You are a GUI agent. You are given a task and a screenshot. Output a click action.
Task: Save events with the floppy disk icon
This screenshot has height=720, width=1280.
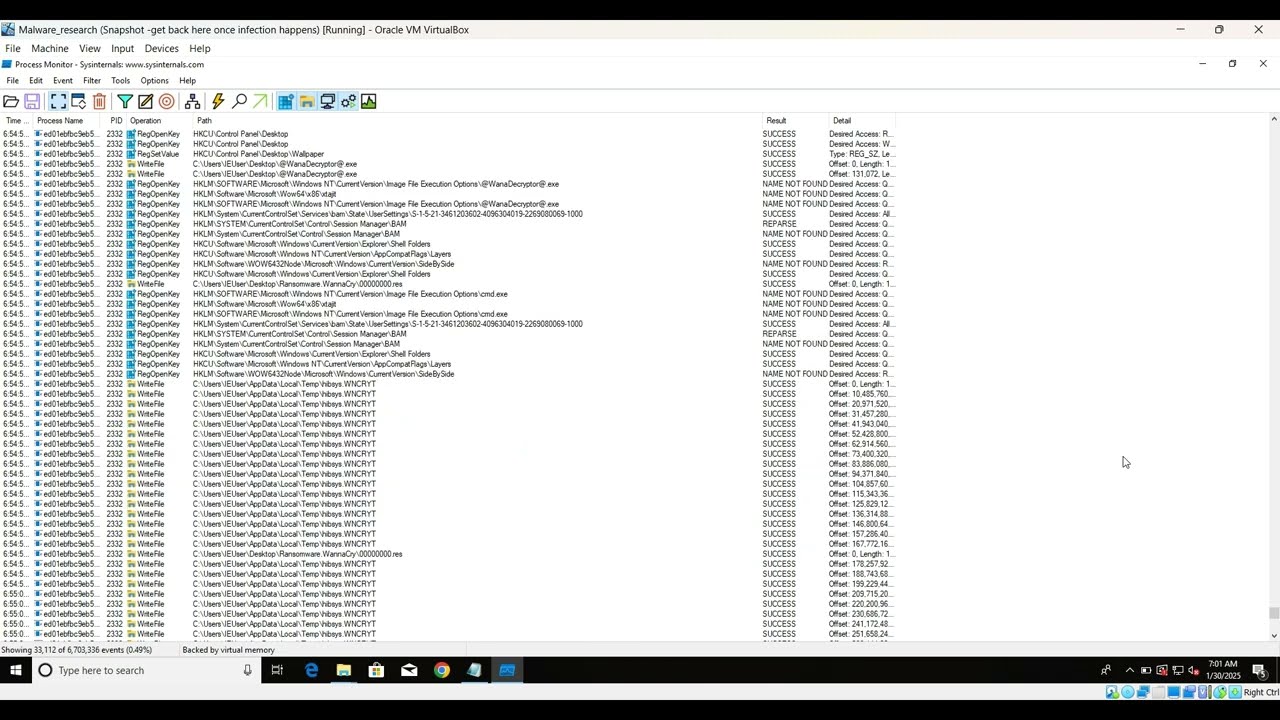coord(32,101)
